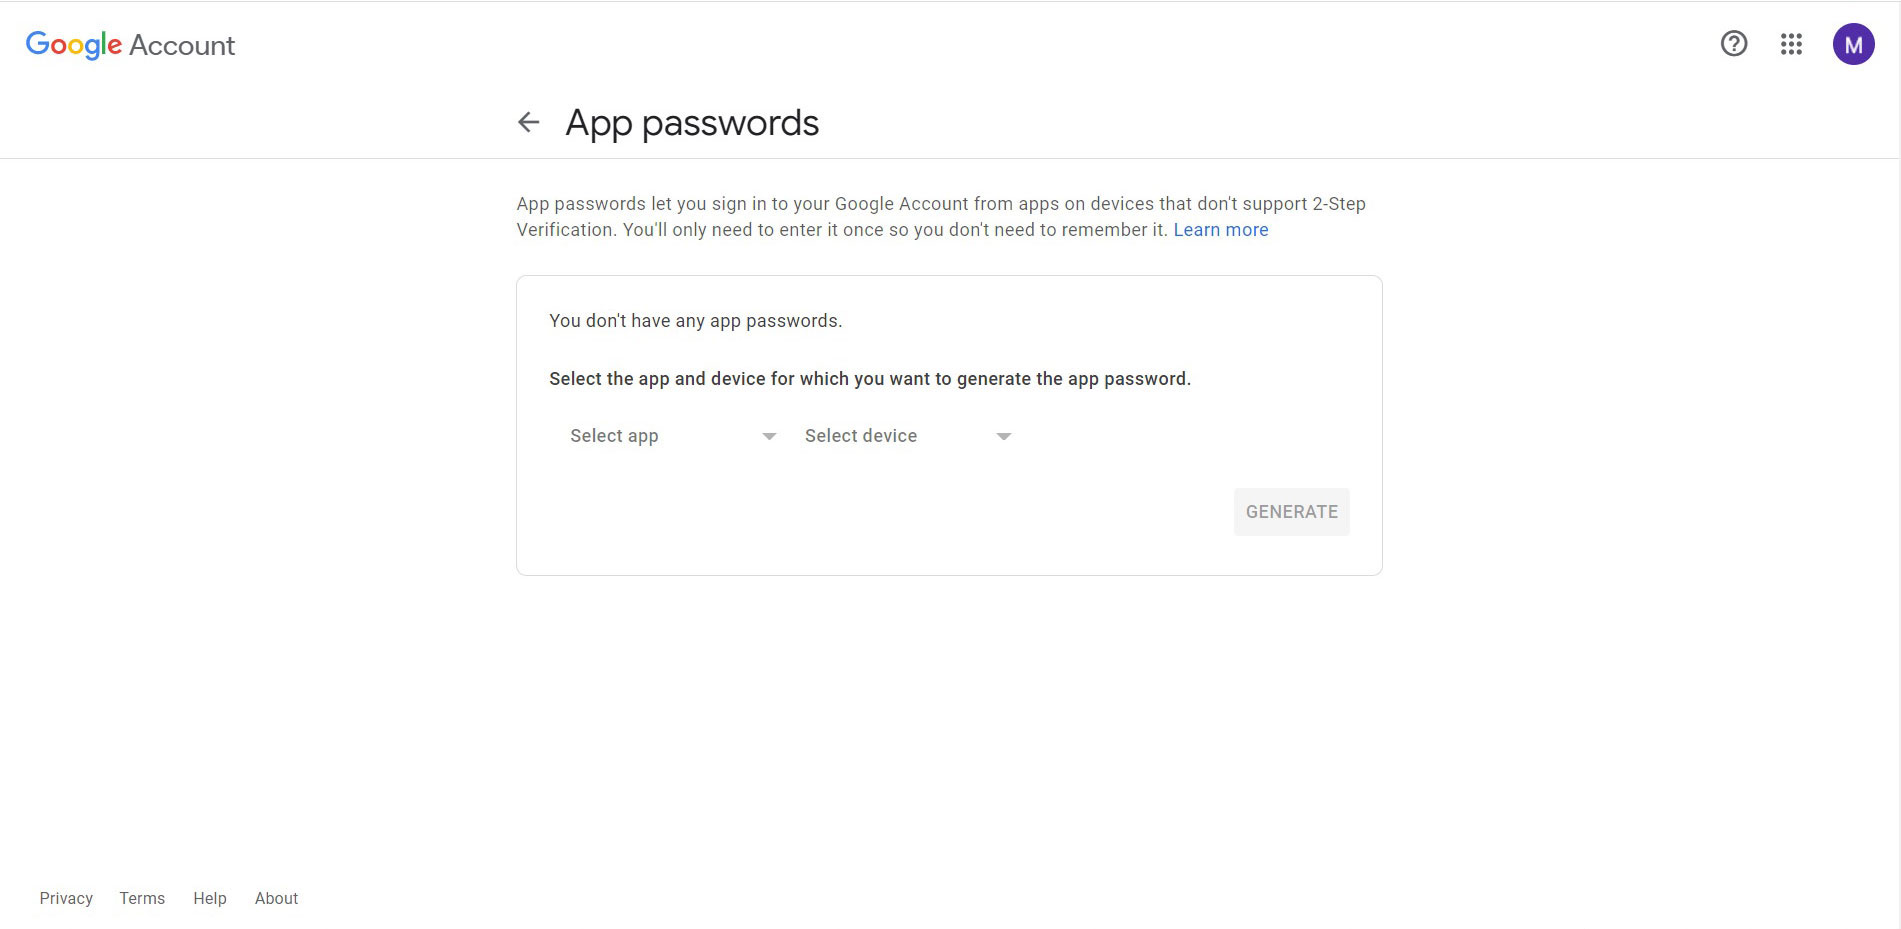Open the Help question mark icon

(1734, 44)
